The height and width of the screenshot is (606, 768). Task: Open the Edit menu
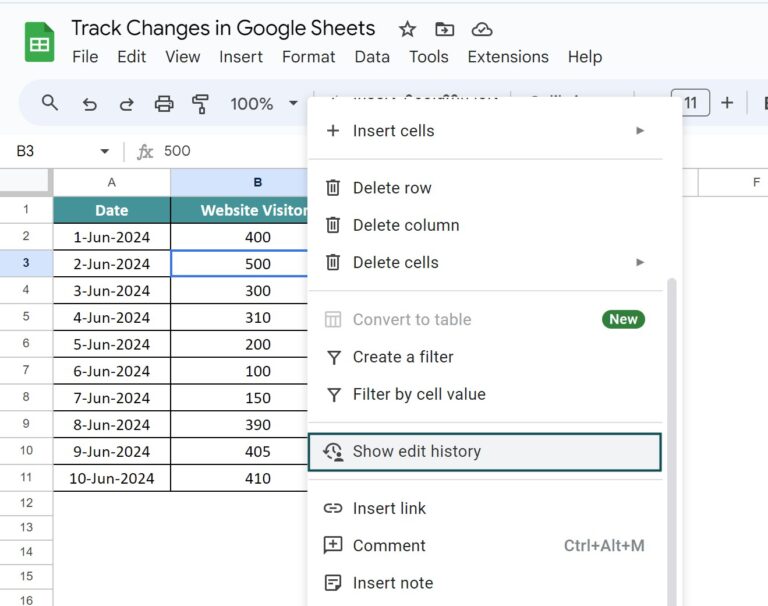131,57
